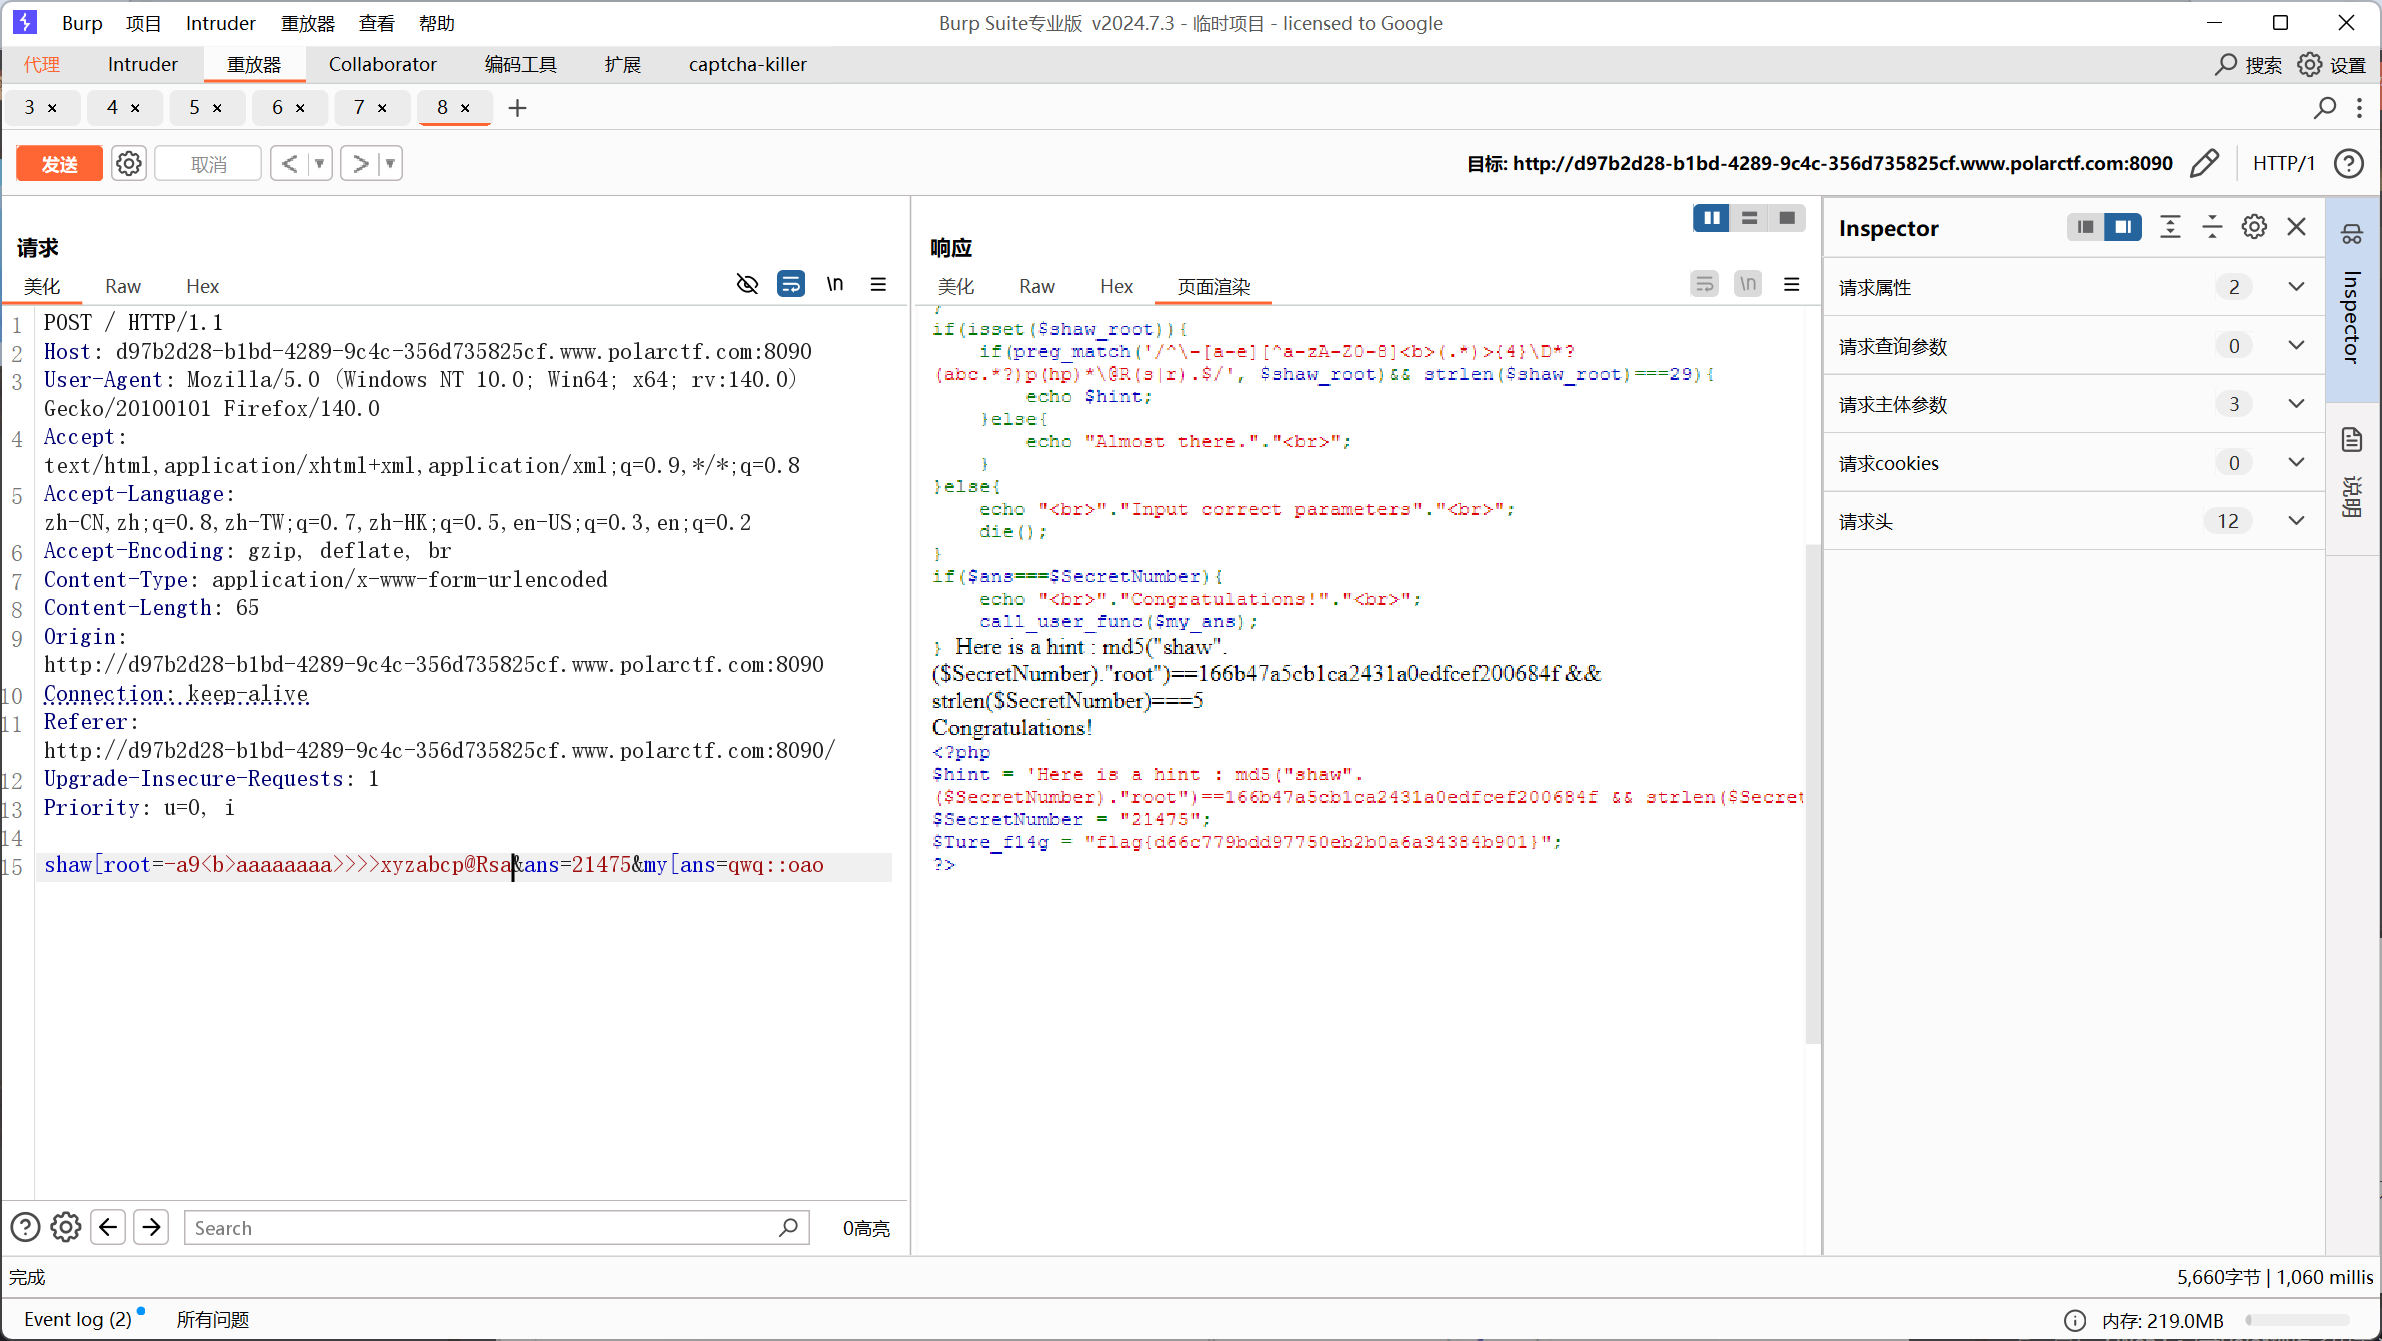Viewport: 2382px width, 1341px height.
Task: Toggle the \n newline display in request
Action: pyautogui.click(x=835, y=284)
